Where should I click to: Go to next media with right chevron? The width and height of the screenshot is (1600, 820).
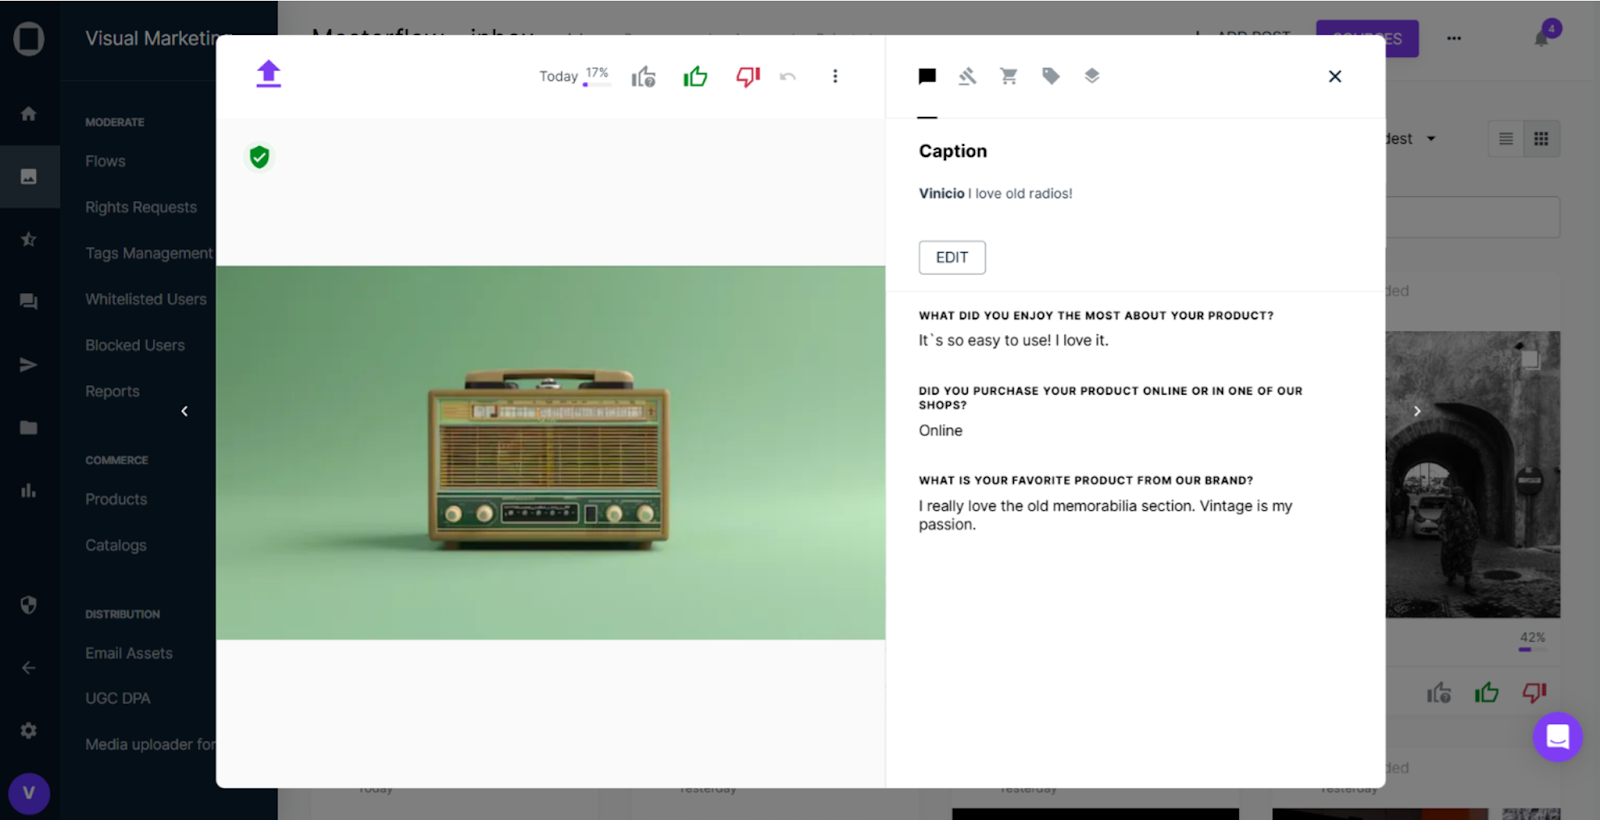click(1417, 411)
